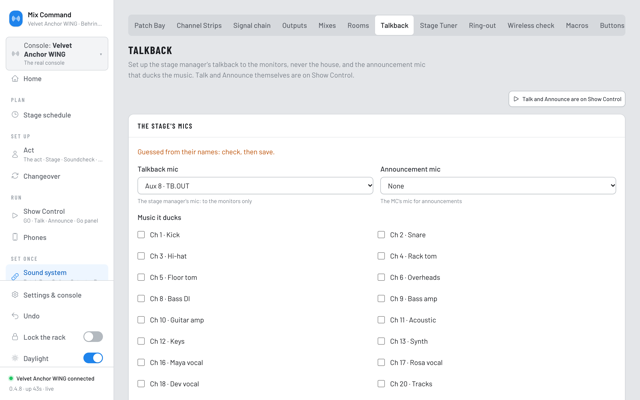Screen dimensions: 640x400
Task: Enable ducking for Ch 6 - Overheads
Action: (x=381, y=277)
